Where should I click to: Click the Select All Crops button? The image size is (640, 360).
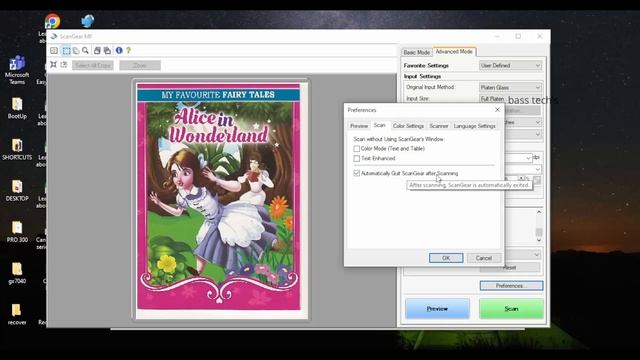pos(93,65)
